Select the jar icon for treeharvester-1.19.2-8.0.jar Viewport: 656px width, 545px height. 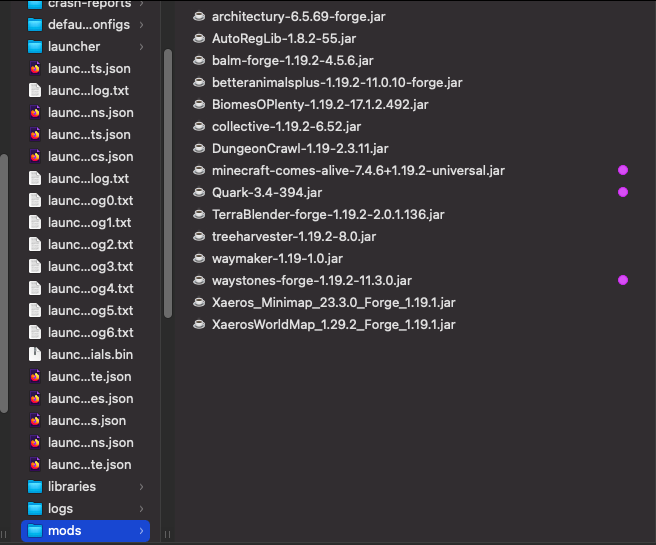point(199,236)
